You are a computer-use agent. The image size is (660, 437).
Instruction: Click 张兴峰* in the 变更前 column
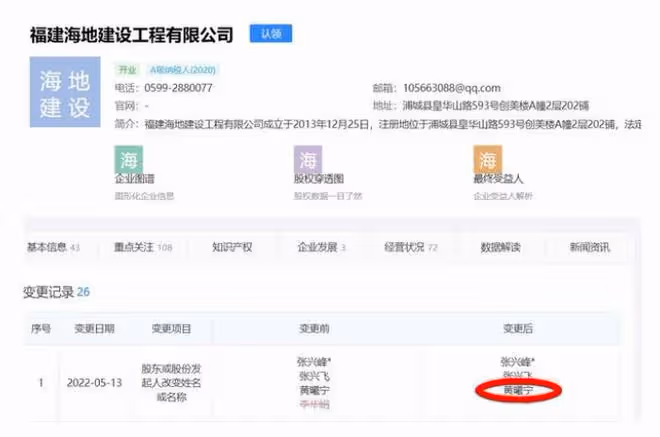314,362
